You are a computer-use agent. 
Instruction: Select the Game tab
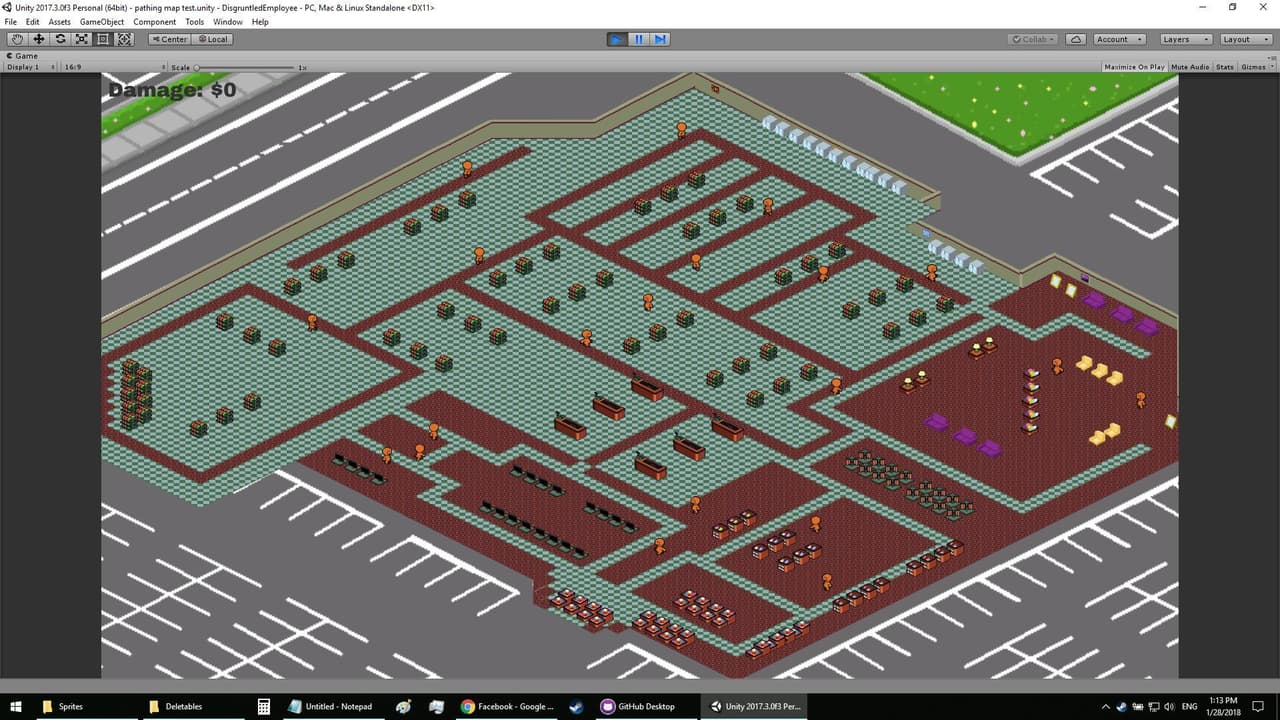pos(22,56)
